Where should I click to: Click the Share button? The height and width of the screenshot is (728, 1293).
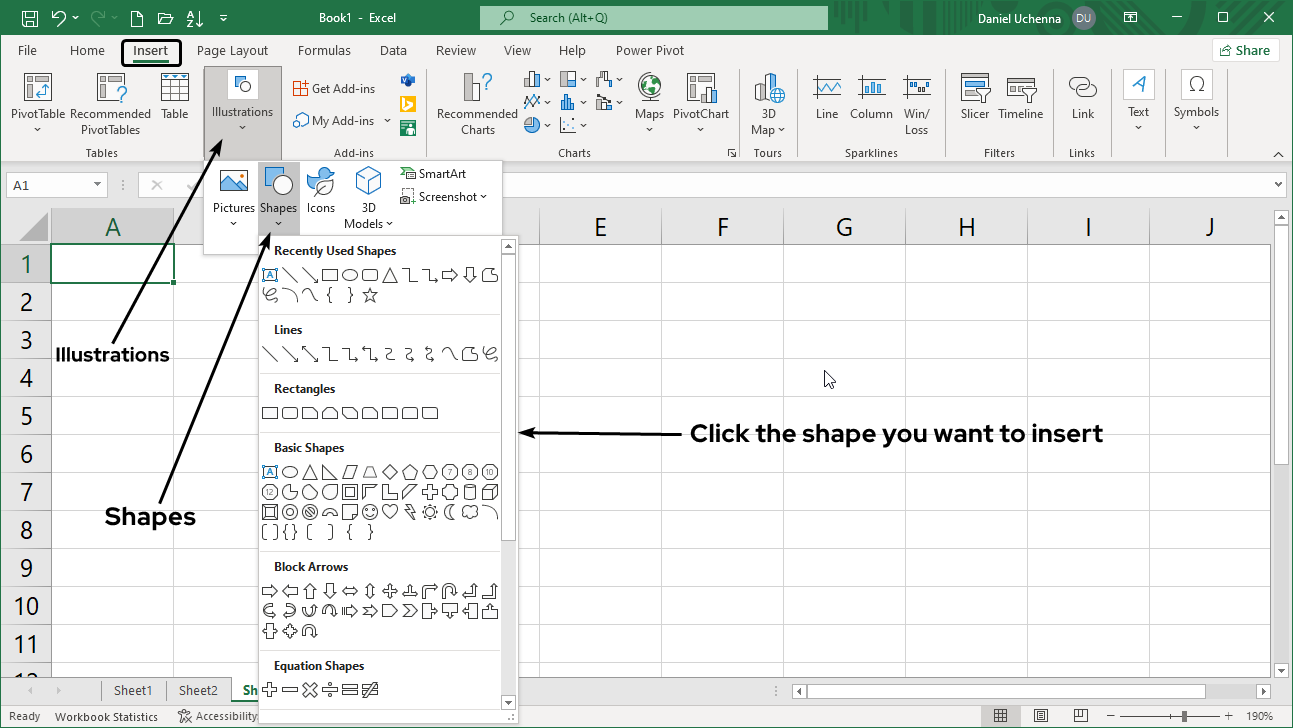(1245, 50)
